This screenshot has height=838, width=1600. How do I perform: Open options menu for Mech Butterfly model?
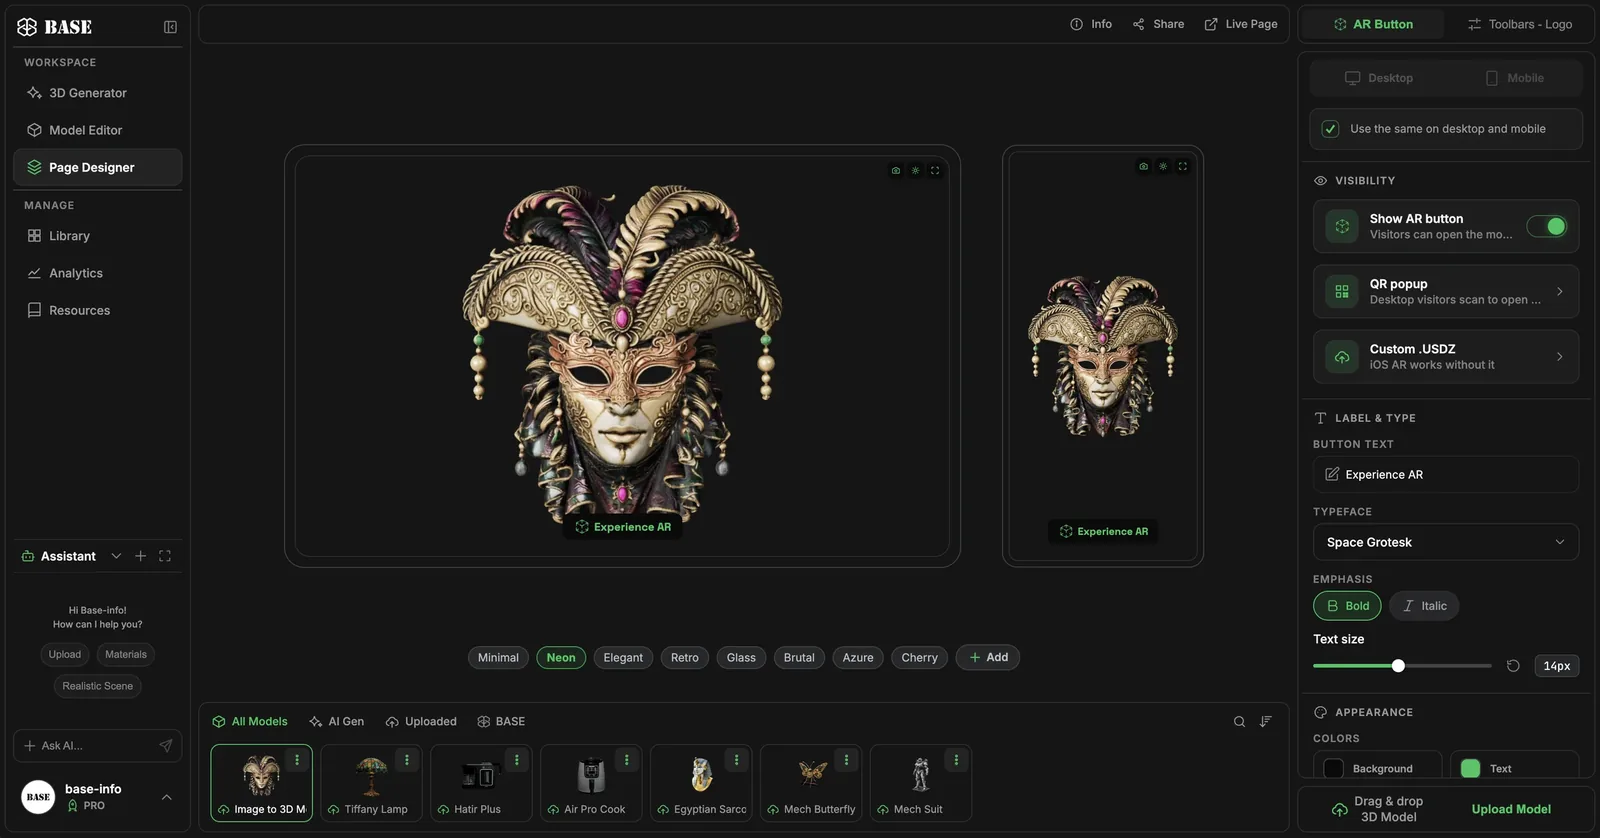(x=846, y=760)
